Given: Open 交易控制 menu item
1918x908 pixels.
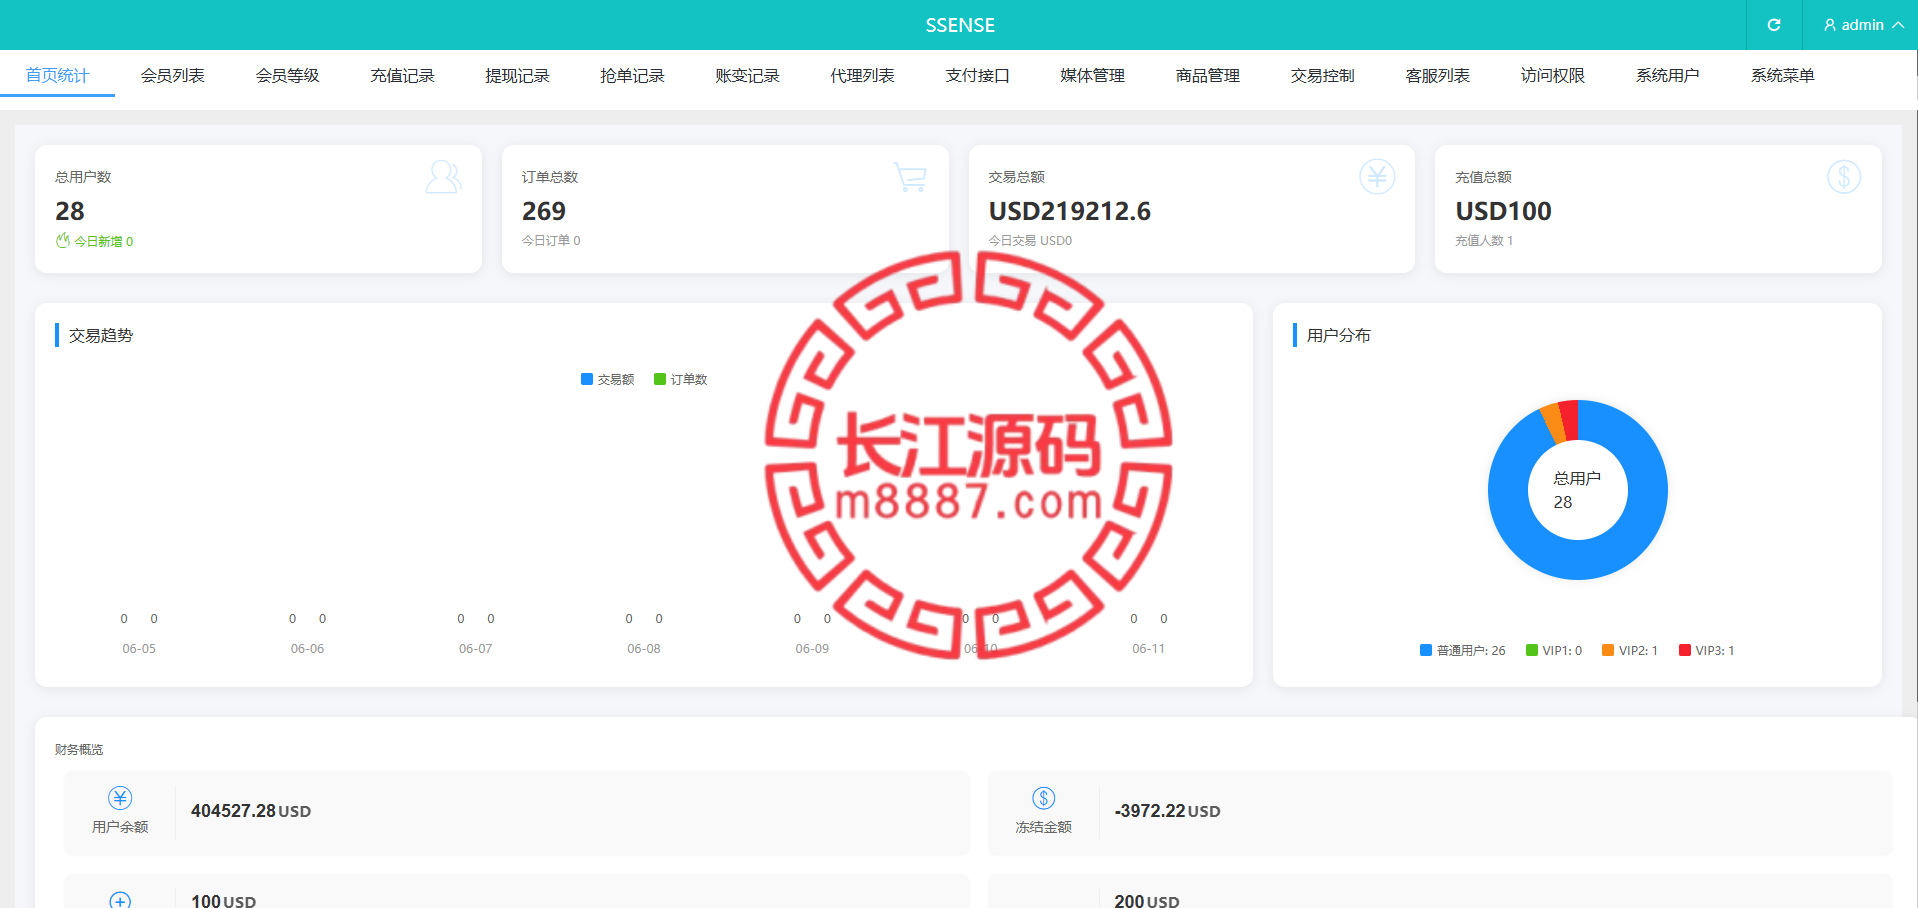Looking at the screenshot, I should [1322, 75].
